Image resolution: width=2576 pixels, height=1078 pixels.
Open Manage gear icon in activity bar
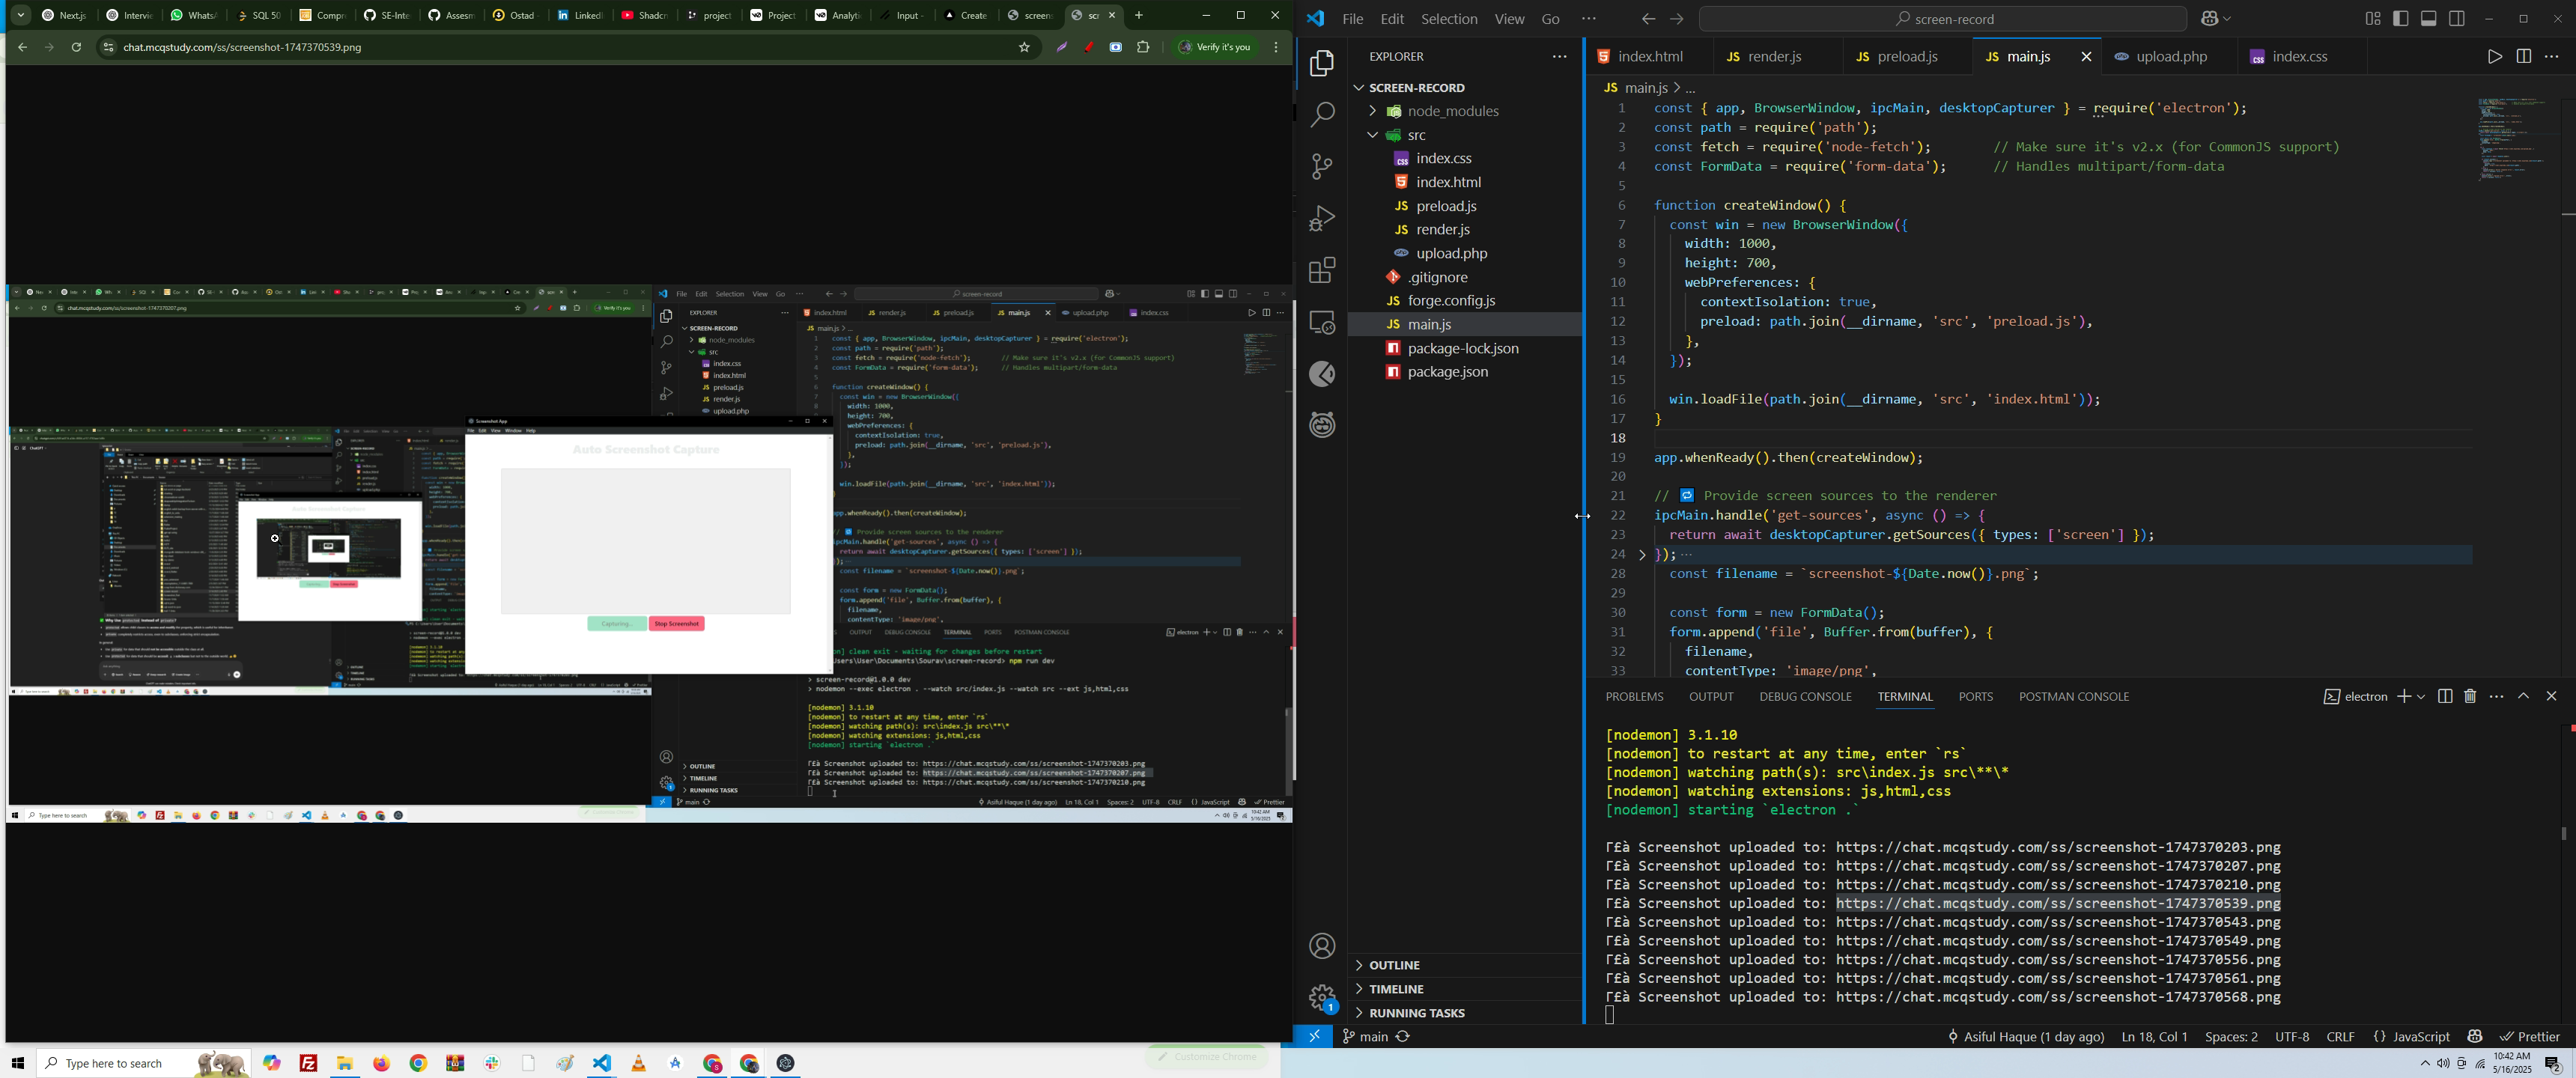(x=1322, y=997)
